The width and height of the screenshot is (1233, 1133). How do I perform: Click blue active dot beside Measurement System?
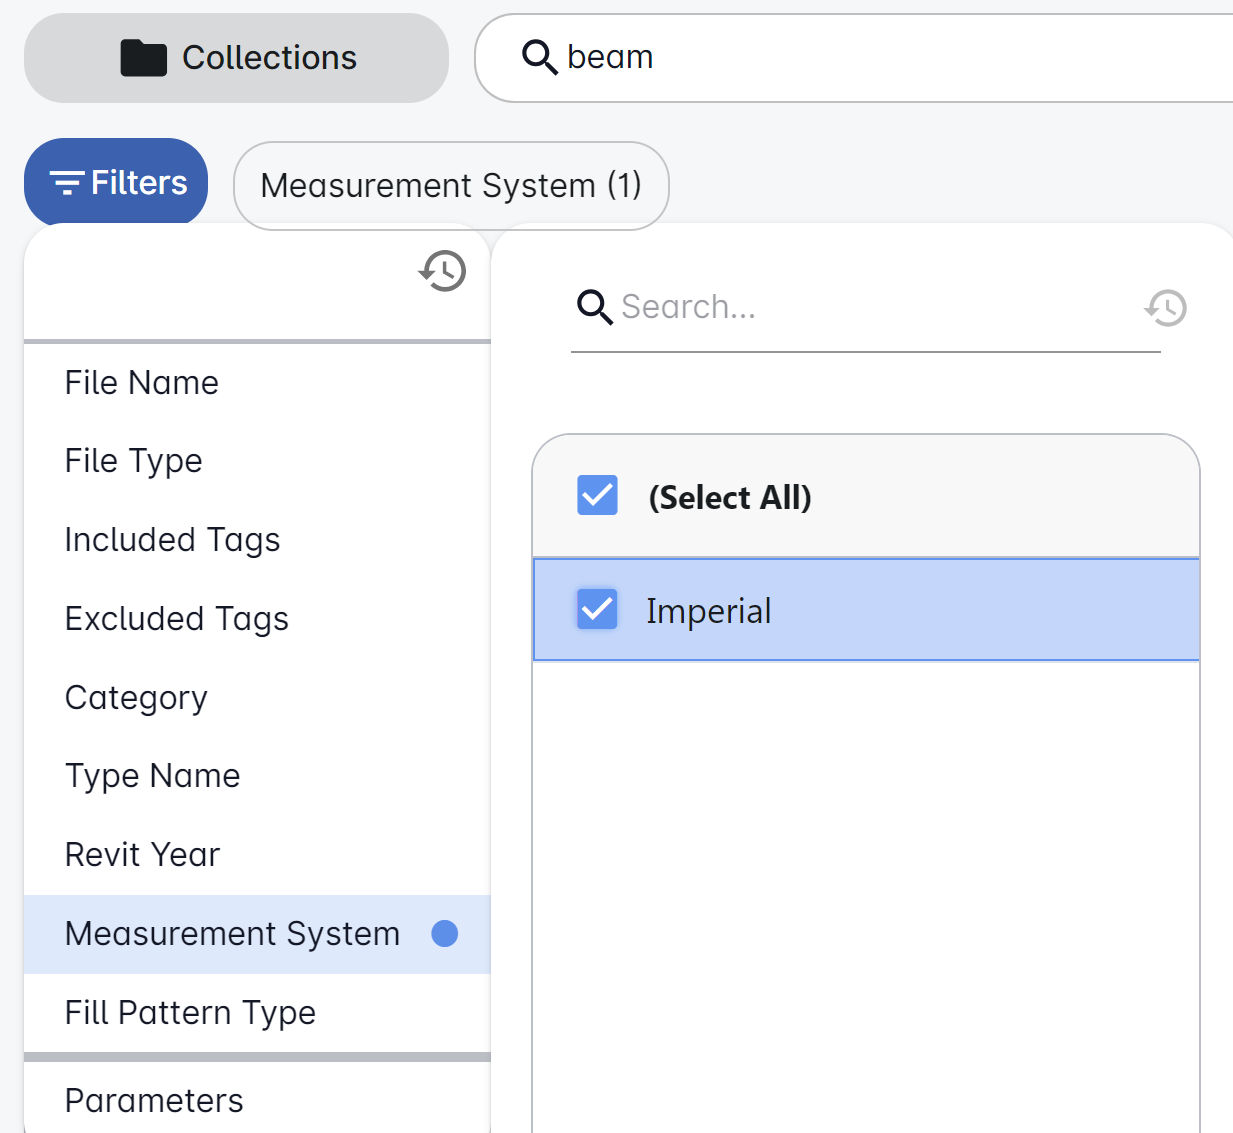(x=444, y=934)
